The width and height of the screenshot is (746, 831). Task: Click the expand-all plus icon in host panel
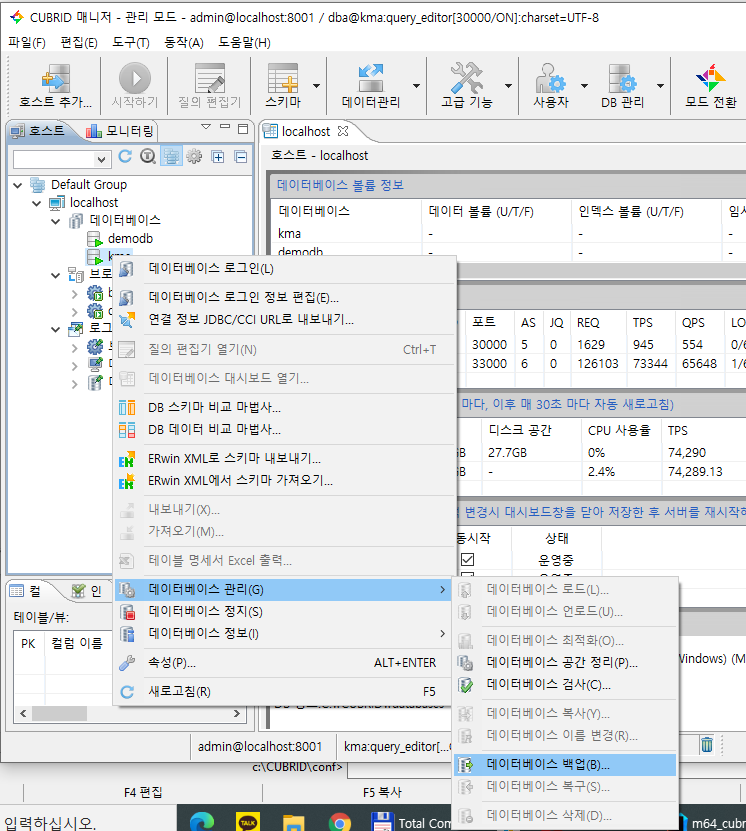pos(218,156)
